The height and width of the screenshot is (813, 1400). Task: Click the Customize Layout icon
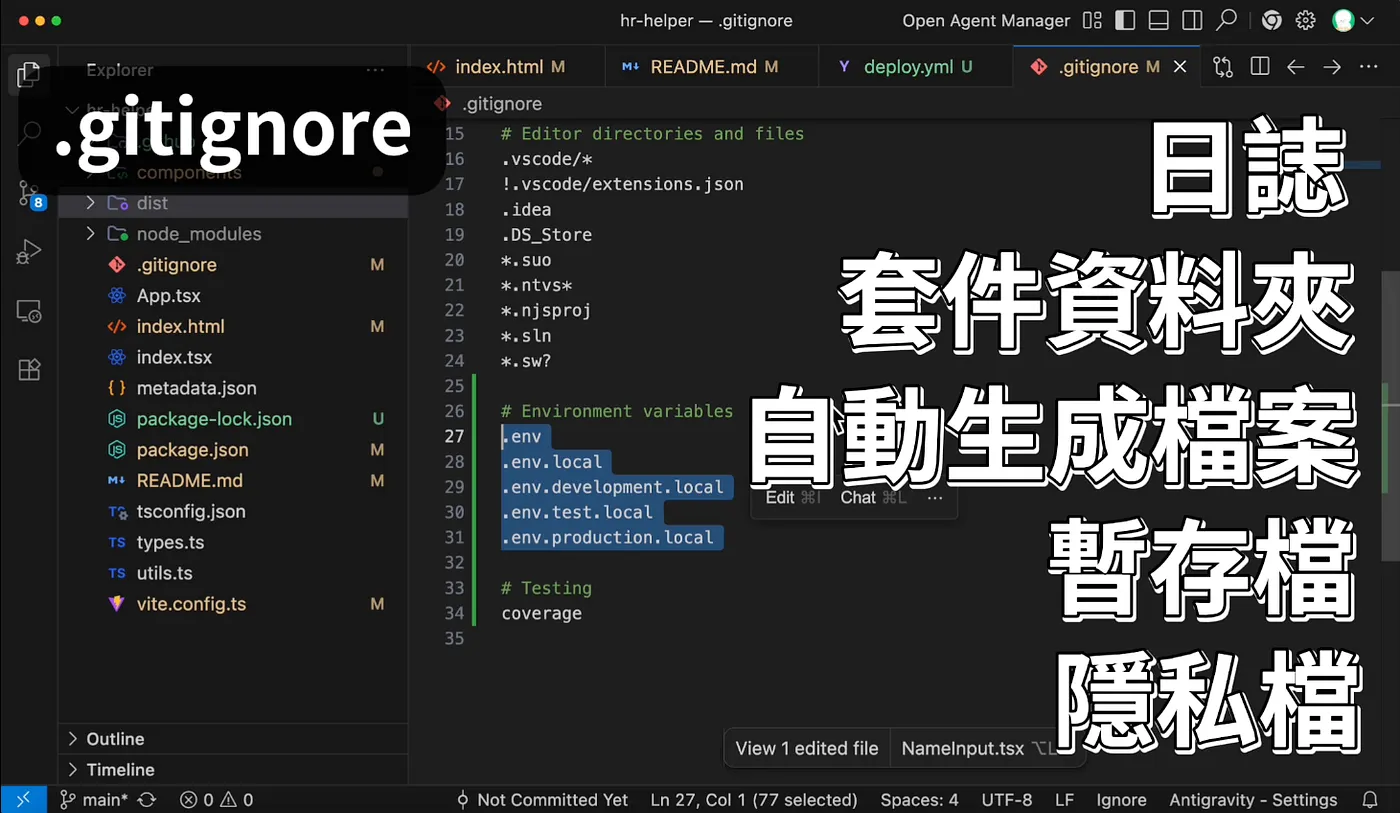(1092, 20)
